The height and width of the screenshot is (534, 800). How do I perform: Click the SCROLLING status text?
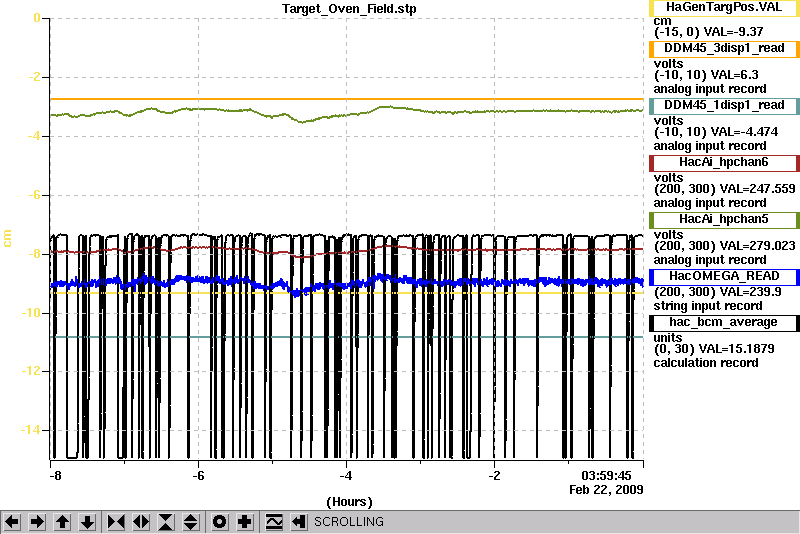(349, 522)
